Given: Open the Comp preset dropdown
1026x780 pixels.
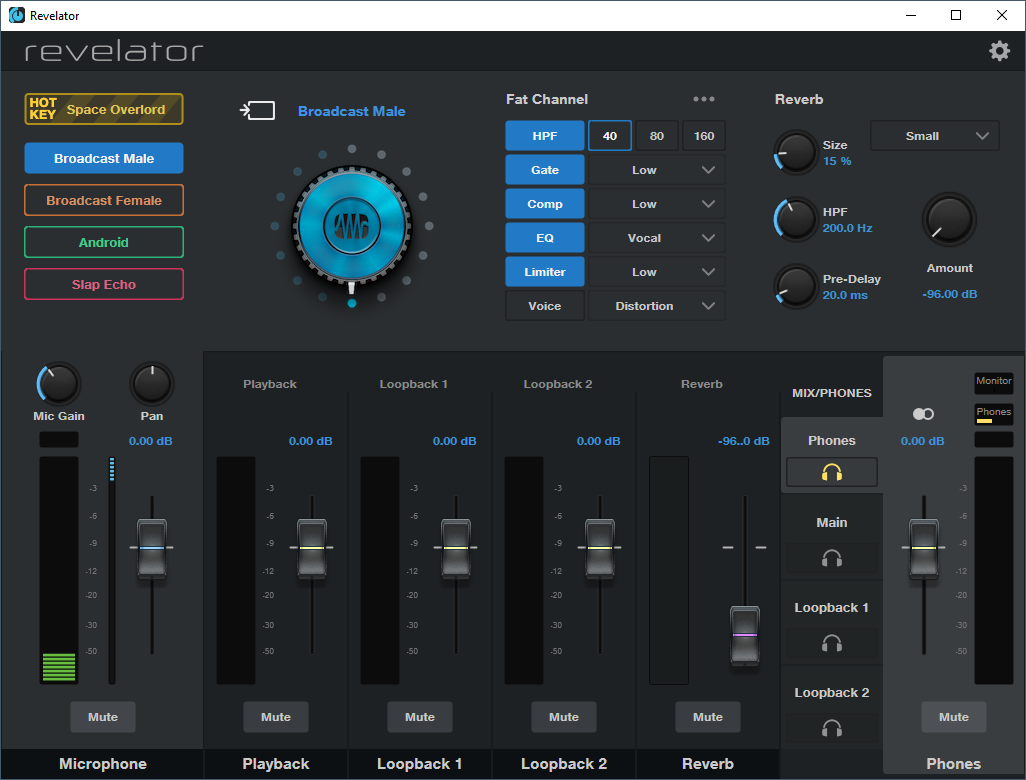Looking at the screenshot, I should (x=656, y=204).
